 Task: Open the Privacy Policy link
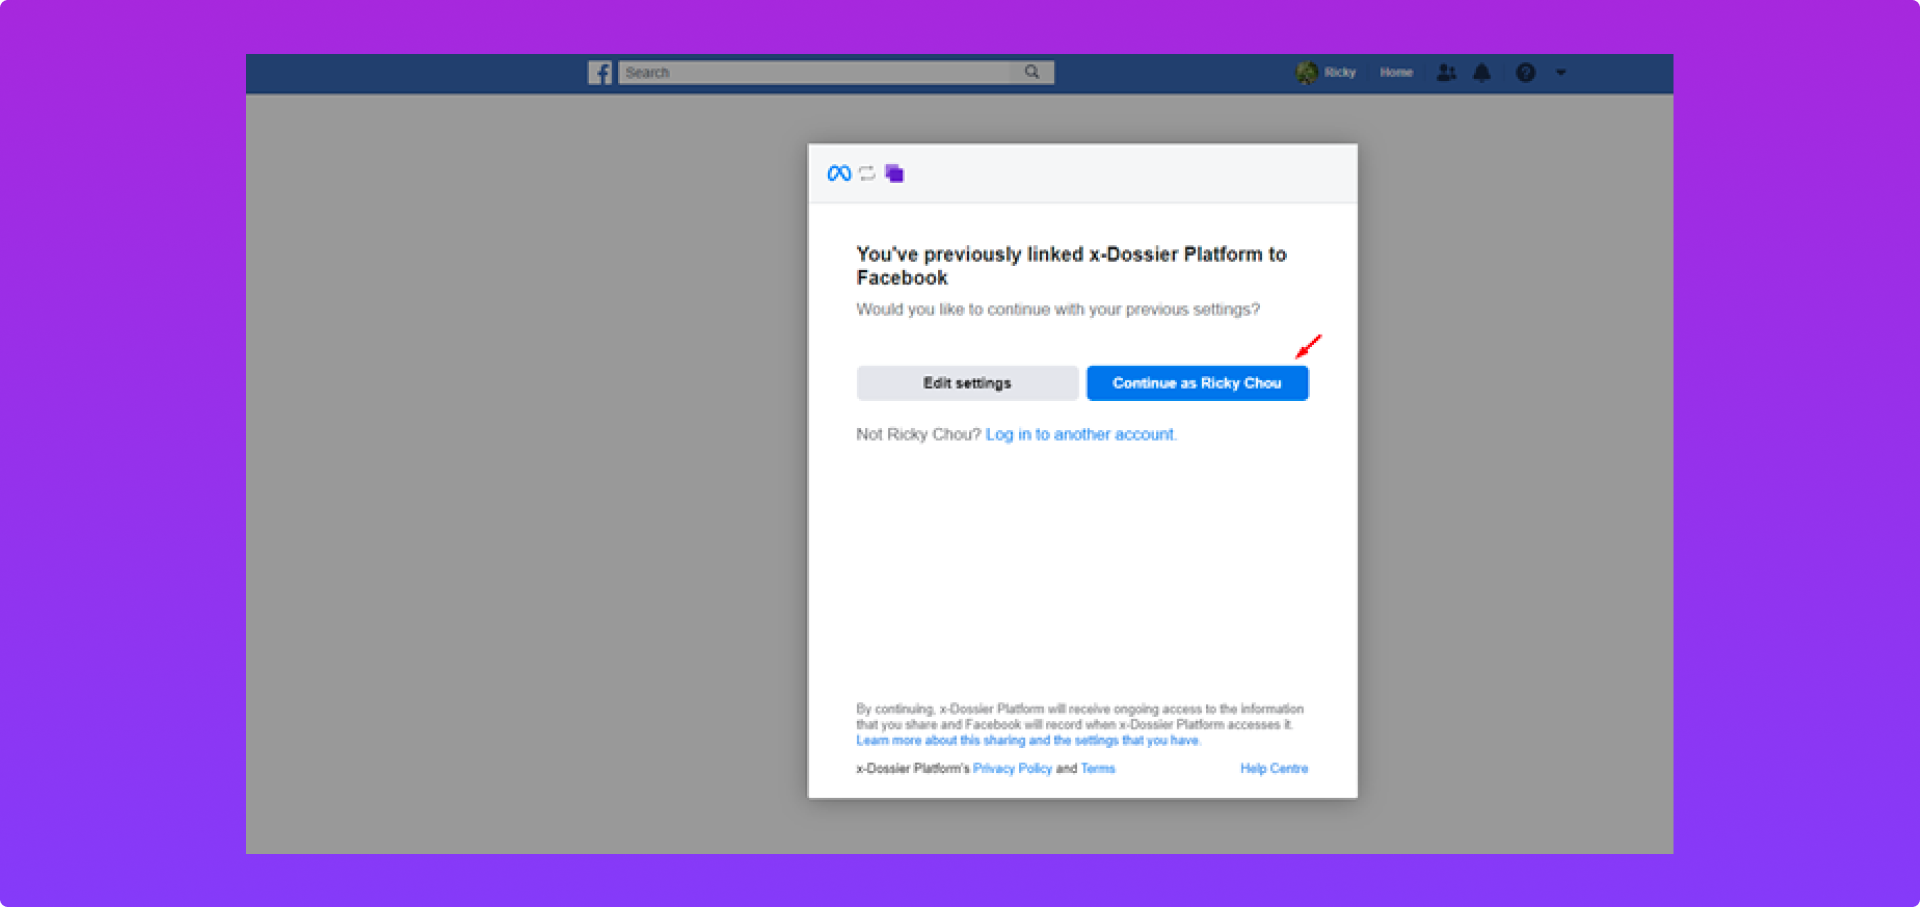(1012, 769)
